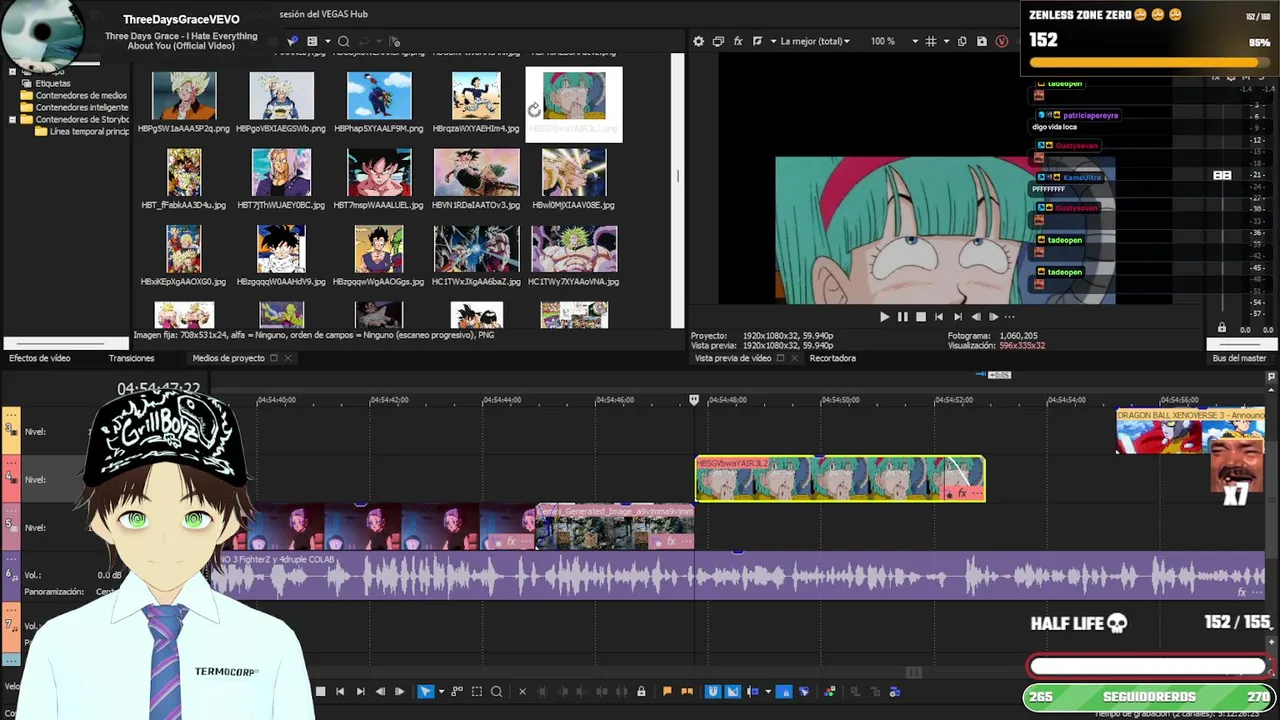The width and height of the screenshot is (1280, 720).
Task: Open the 100 % zoom dropdown arrow
Action: click(915, 41)
